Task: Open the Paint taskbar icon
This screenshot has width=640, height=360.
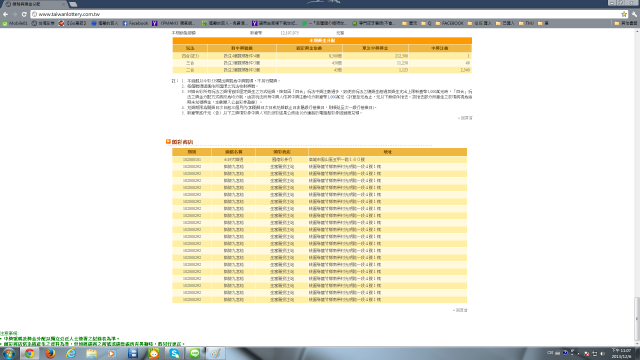Action: 216,353
